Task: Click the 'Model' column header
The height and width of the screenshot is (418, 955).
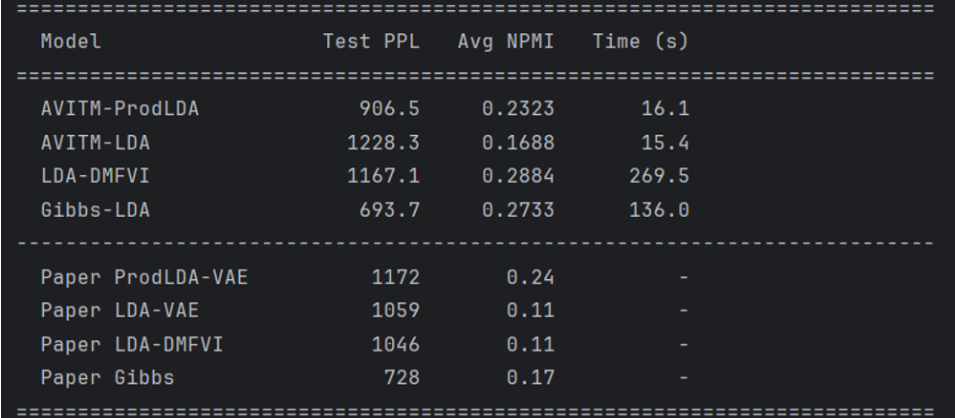Action: [71, 41]
